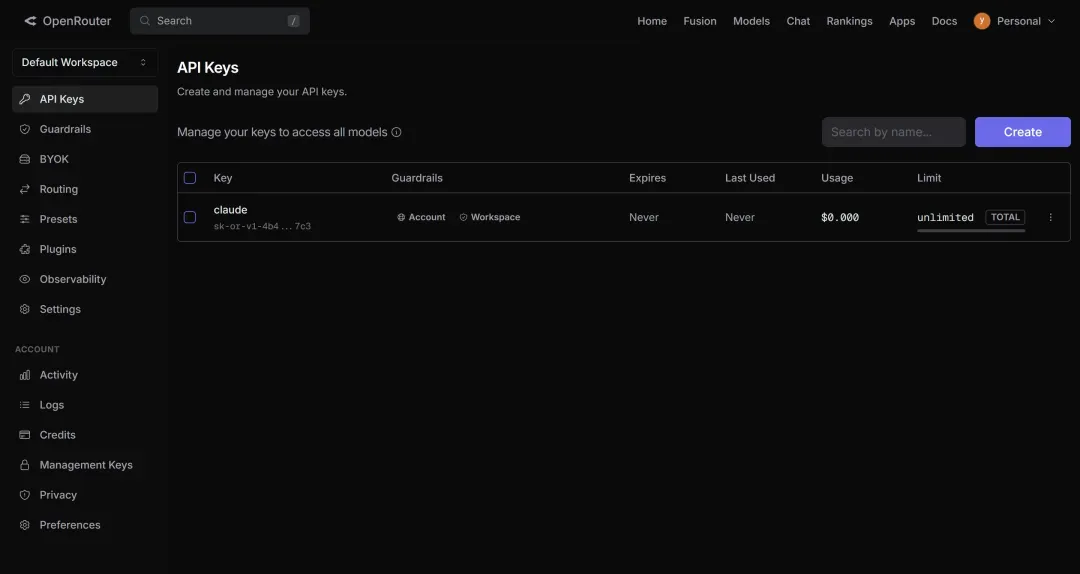Click the usage limit progress bar
This screenshot has width=1080, height=574.
tap(971, 231)
